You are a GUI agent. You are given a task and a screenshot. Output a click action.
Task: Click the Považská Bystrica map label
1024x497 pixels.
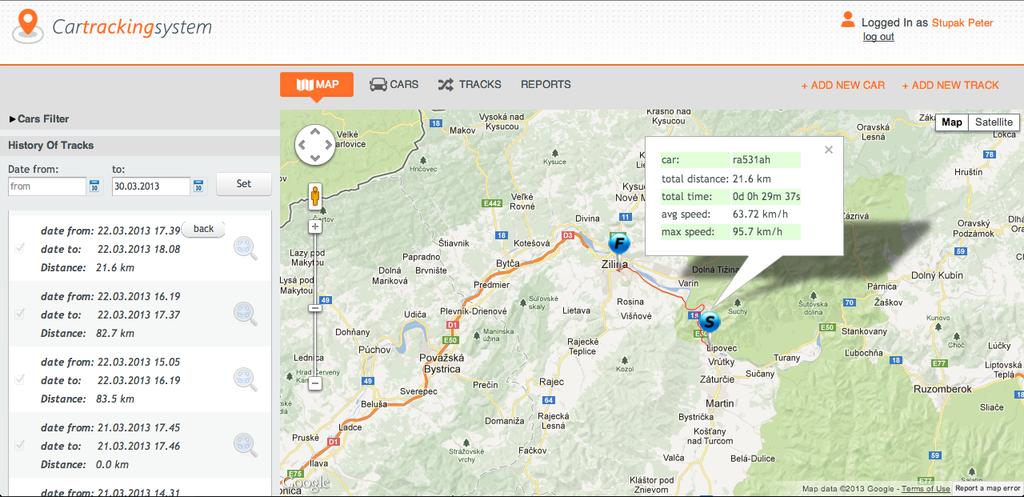tap(440, 363)
